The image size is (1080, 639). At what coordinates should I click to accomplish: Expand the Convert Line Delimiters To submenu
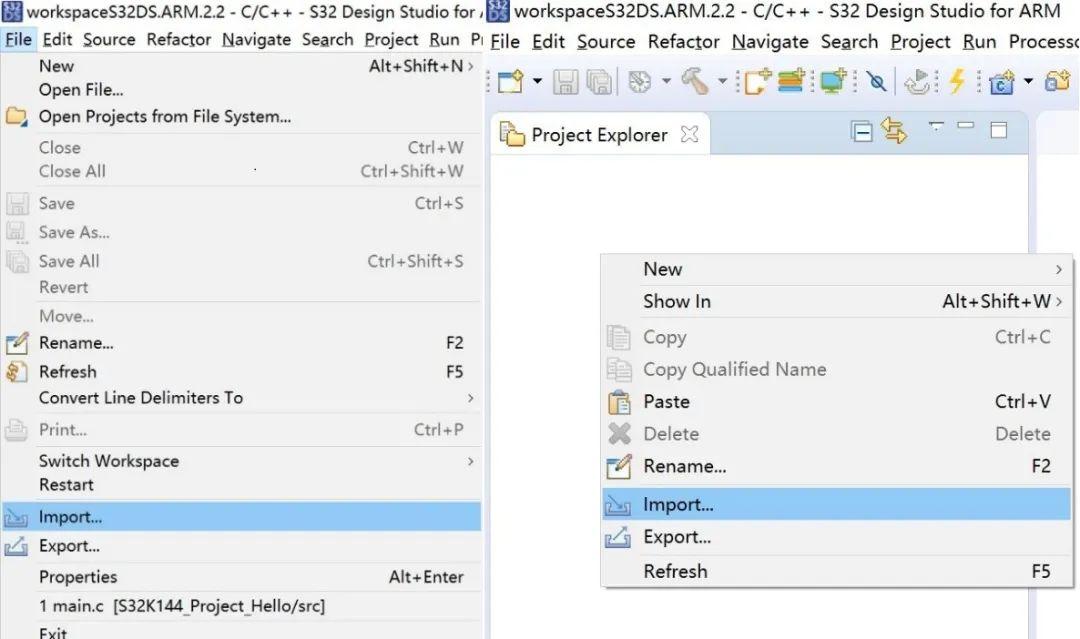[x=470, y=398]
